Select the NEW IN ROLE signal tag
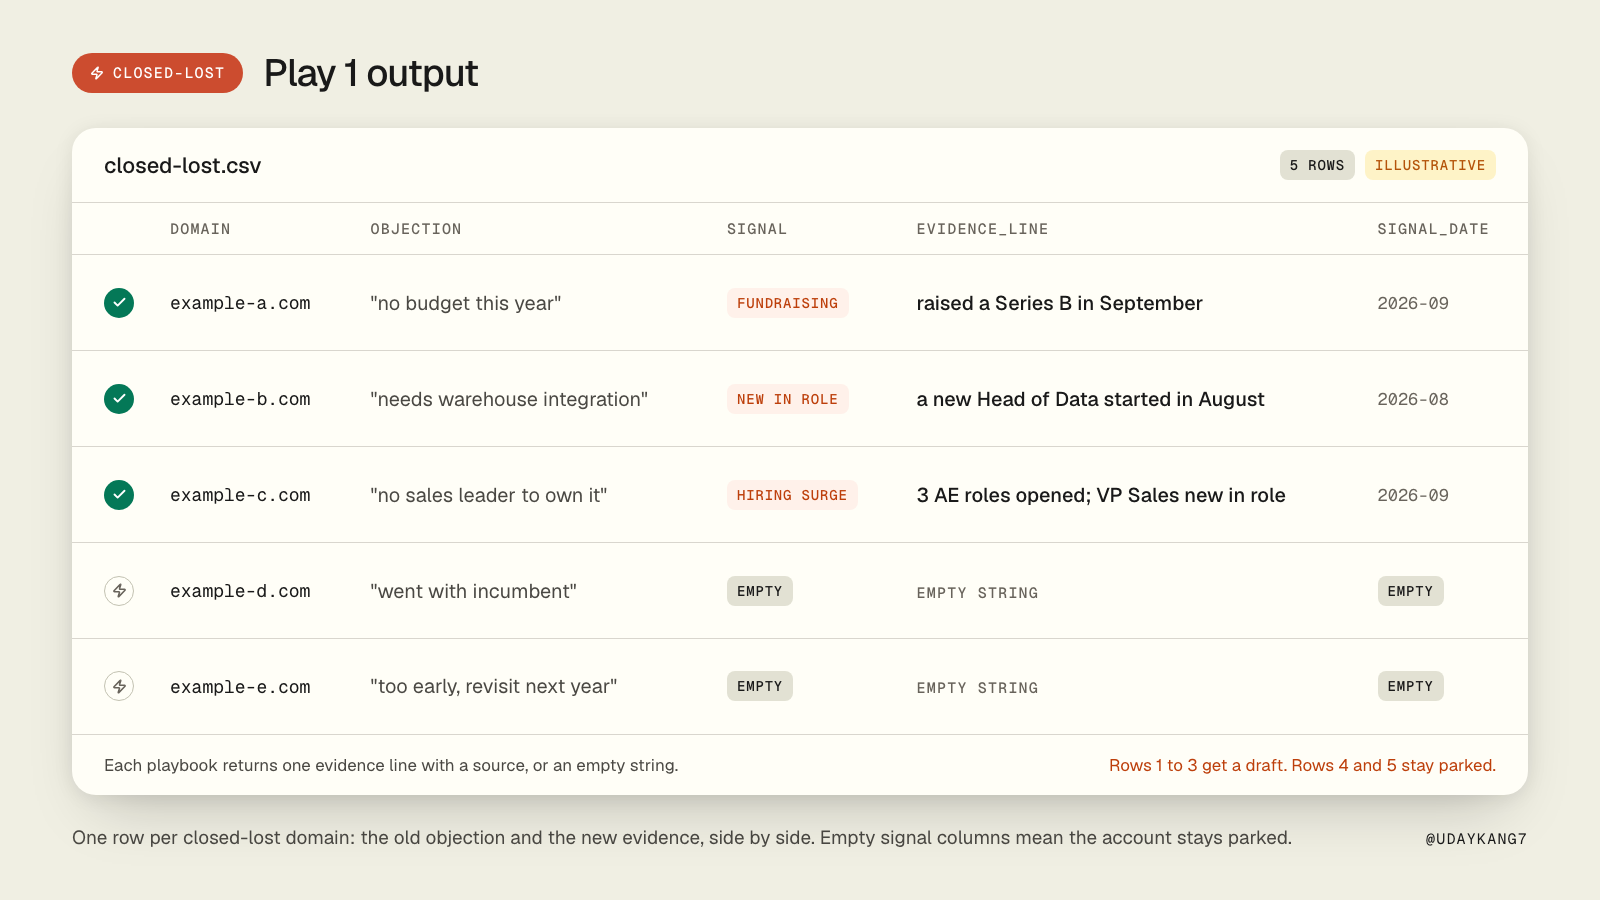The width and height of the screenshot is (1600, 900). click(x=788, y=399)
